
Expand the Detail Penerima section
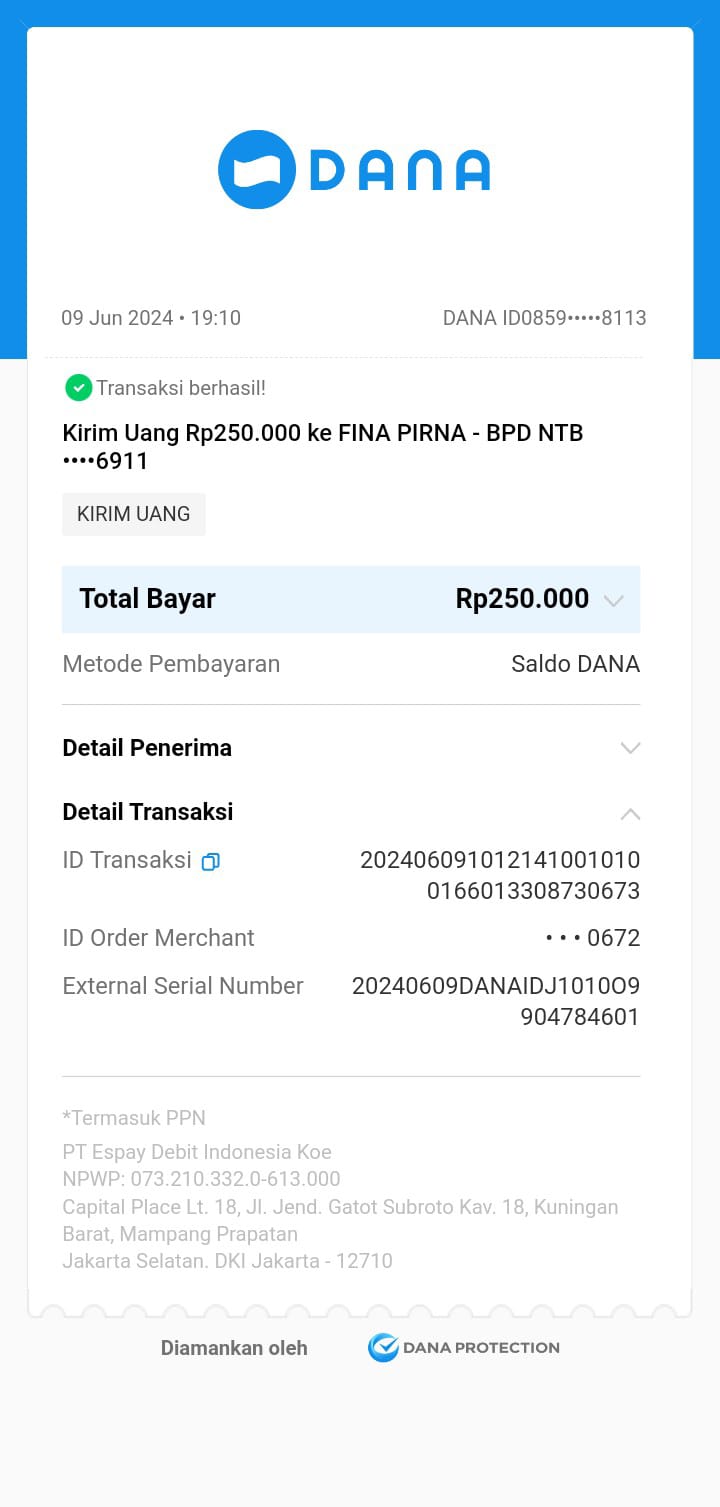(x=630, y=748)
